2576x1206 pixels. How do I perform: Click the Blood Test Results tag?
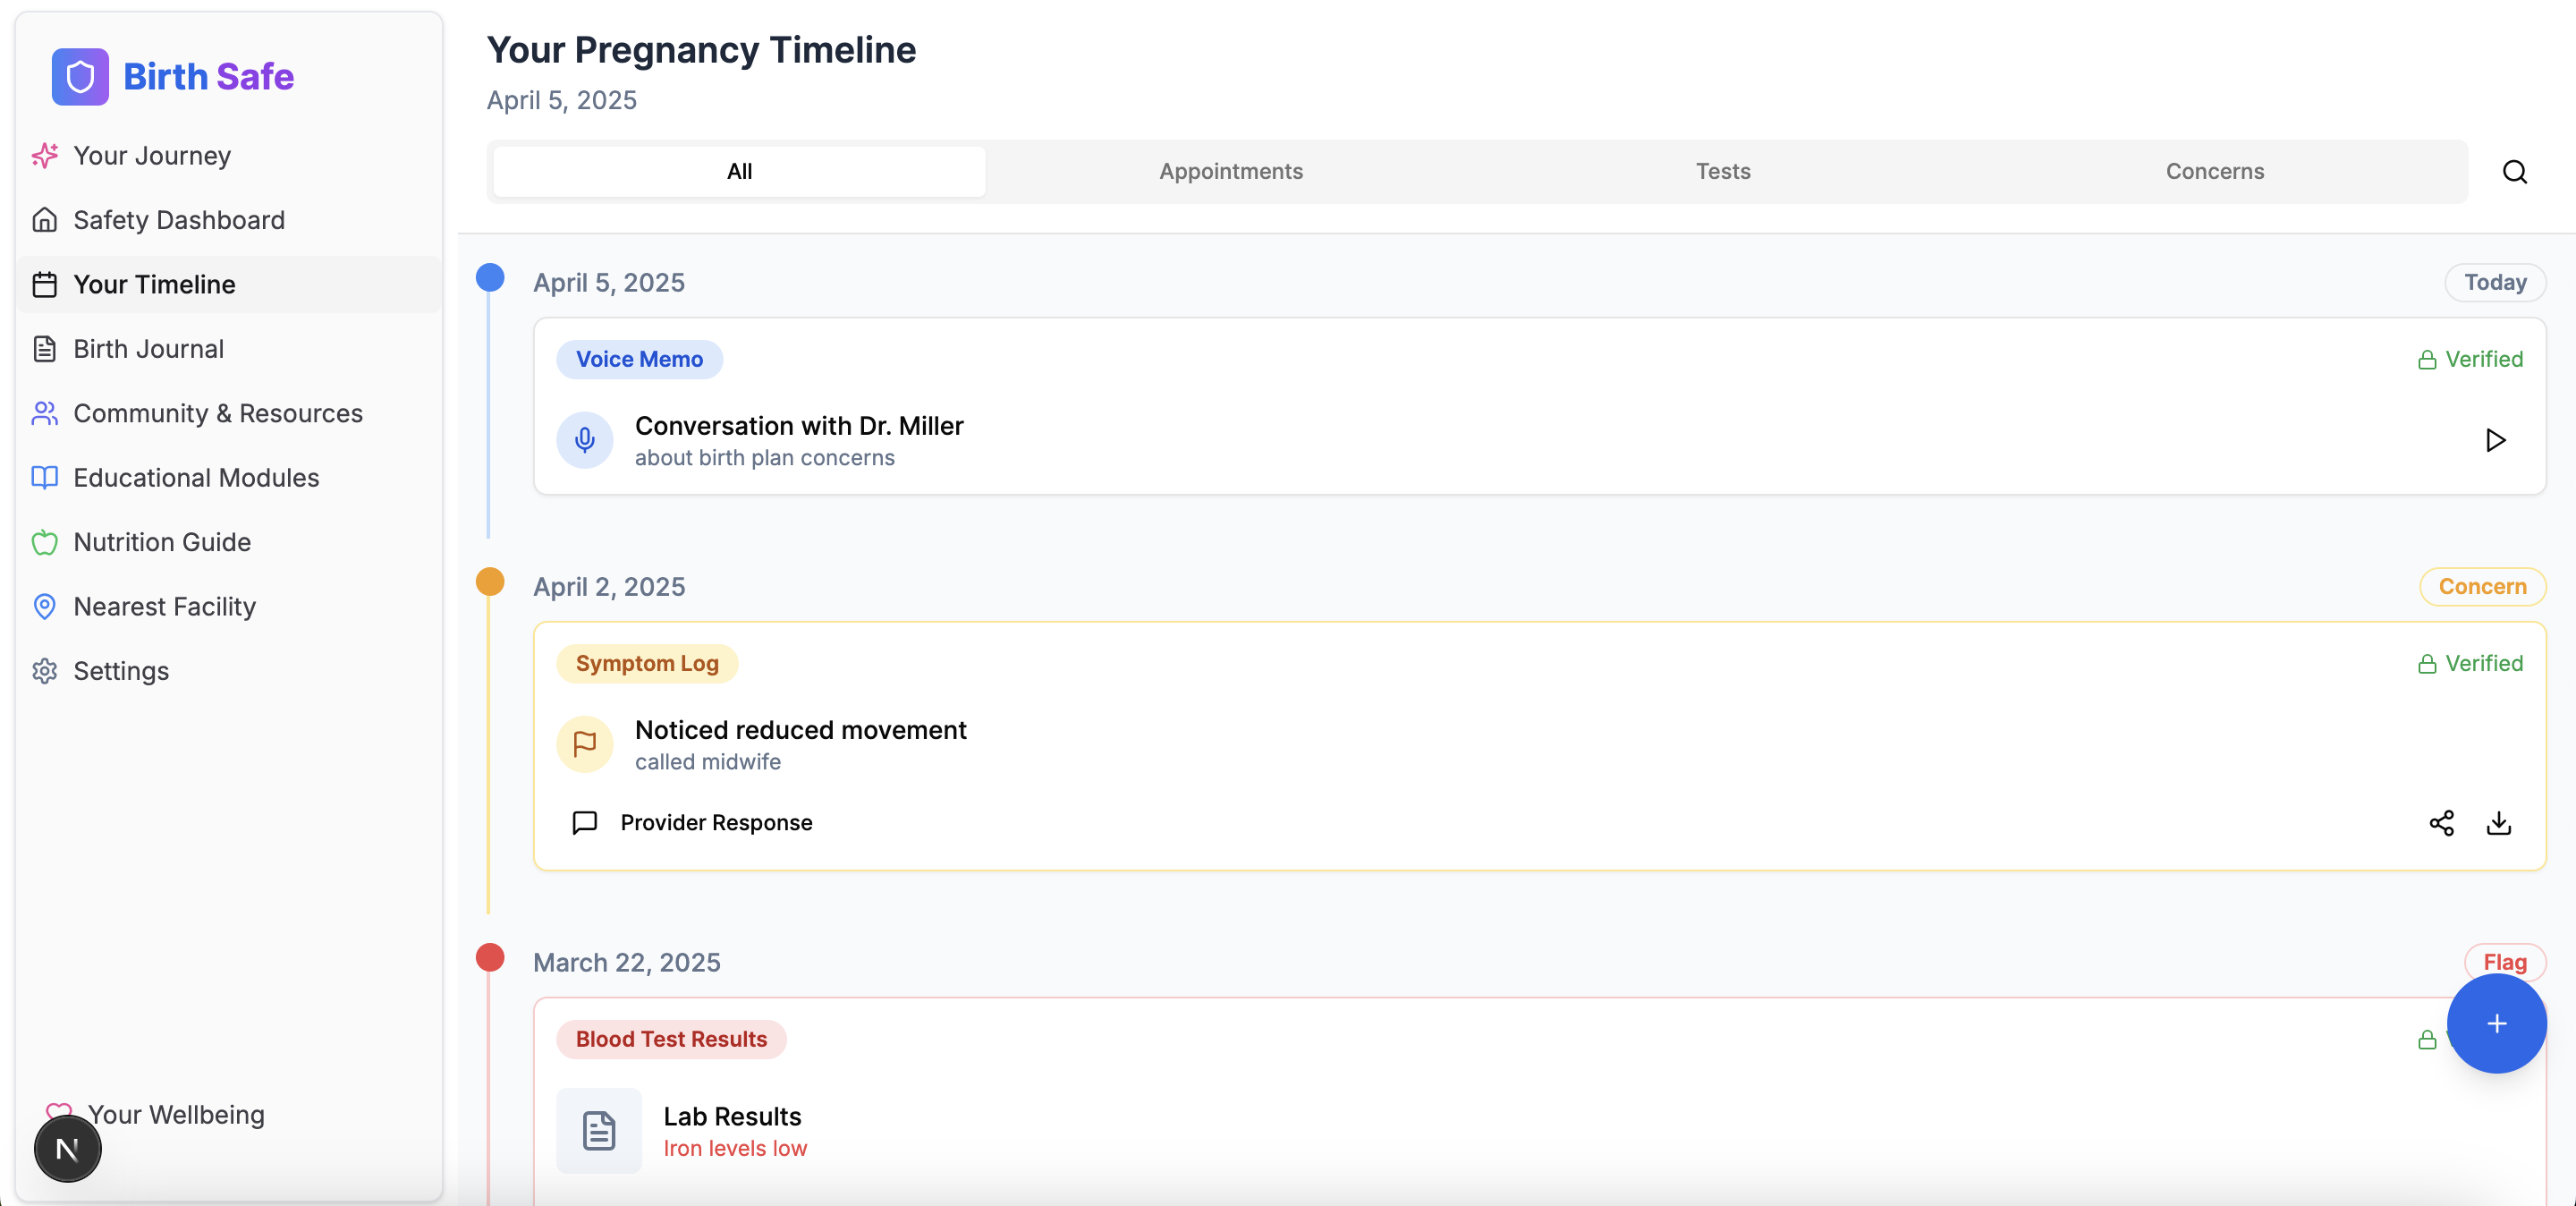coord(671,1039)
